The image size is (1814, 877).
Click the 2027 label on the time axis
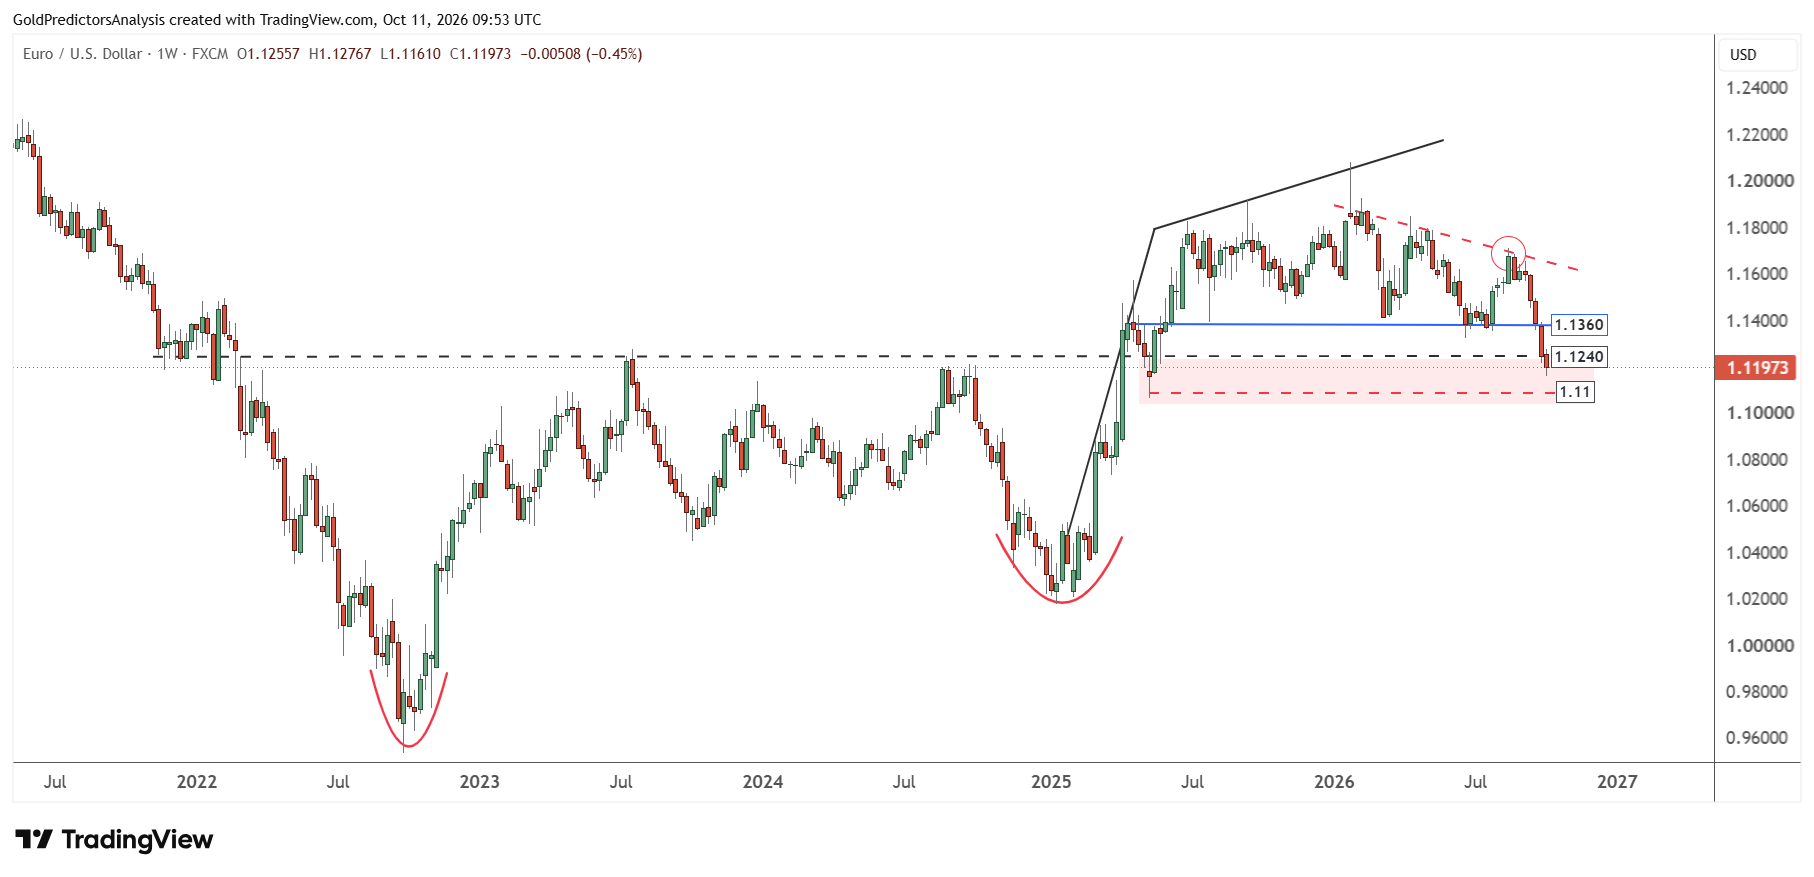tap(1617, 782)
